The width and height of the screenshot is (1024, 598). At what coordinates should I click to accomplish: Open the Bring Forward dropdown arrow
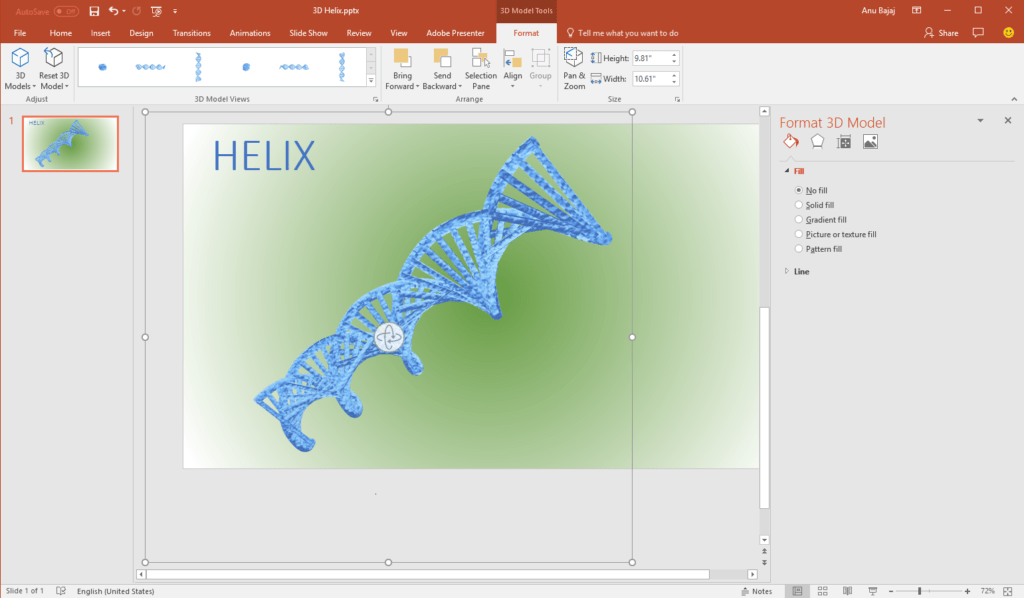[417, 86]
